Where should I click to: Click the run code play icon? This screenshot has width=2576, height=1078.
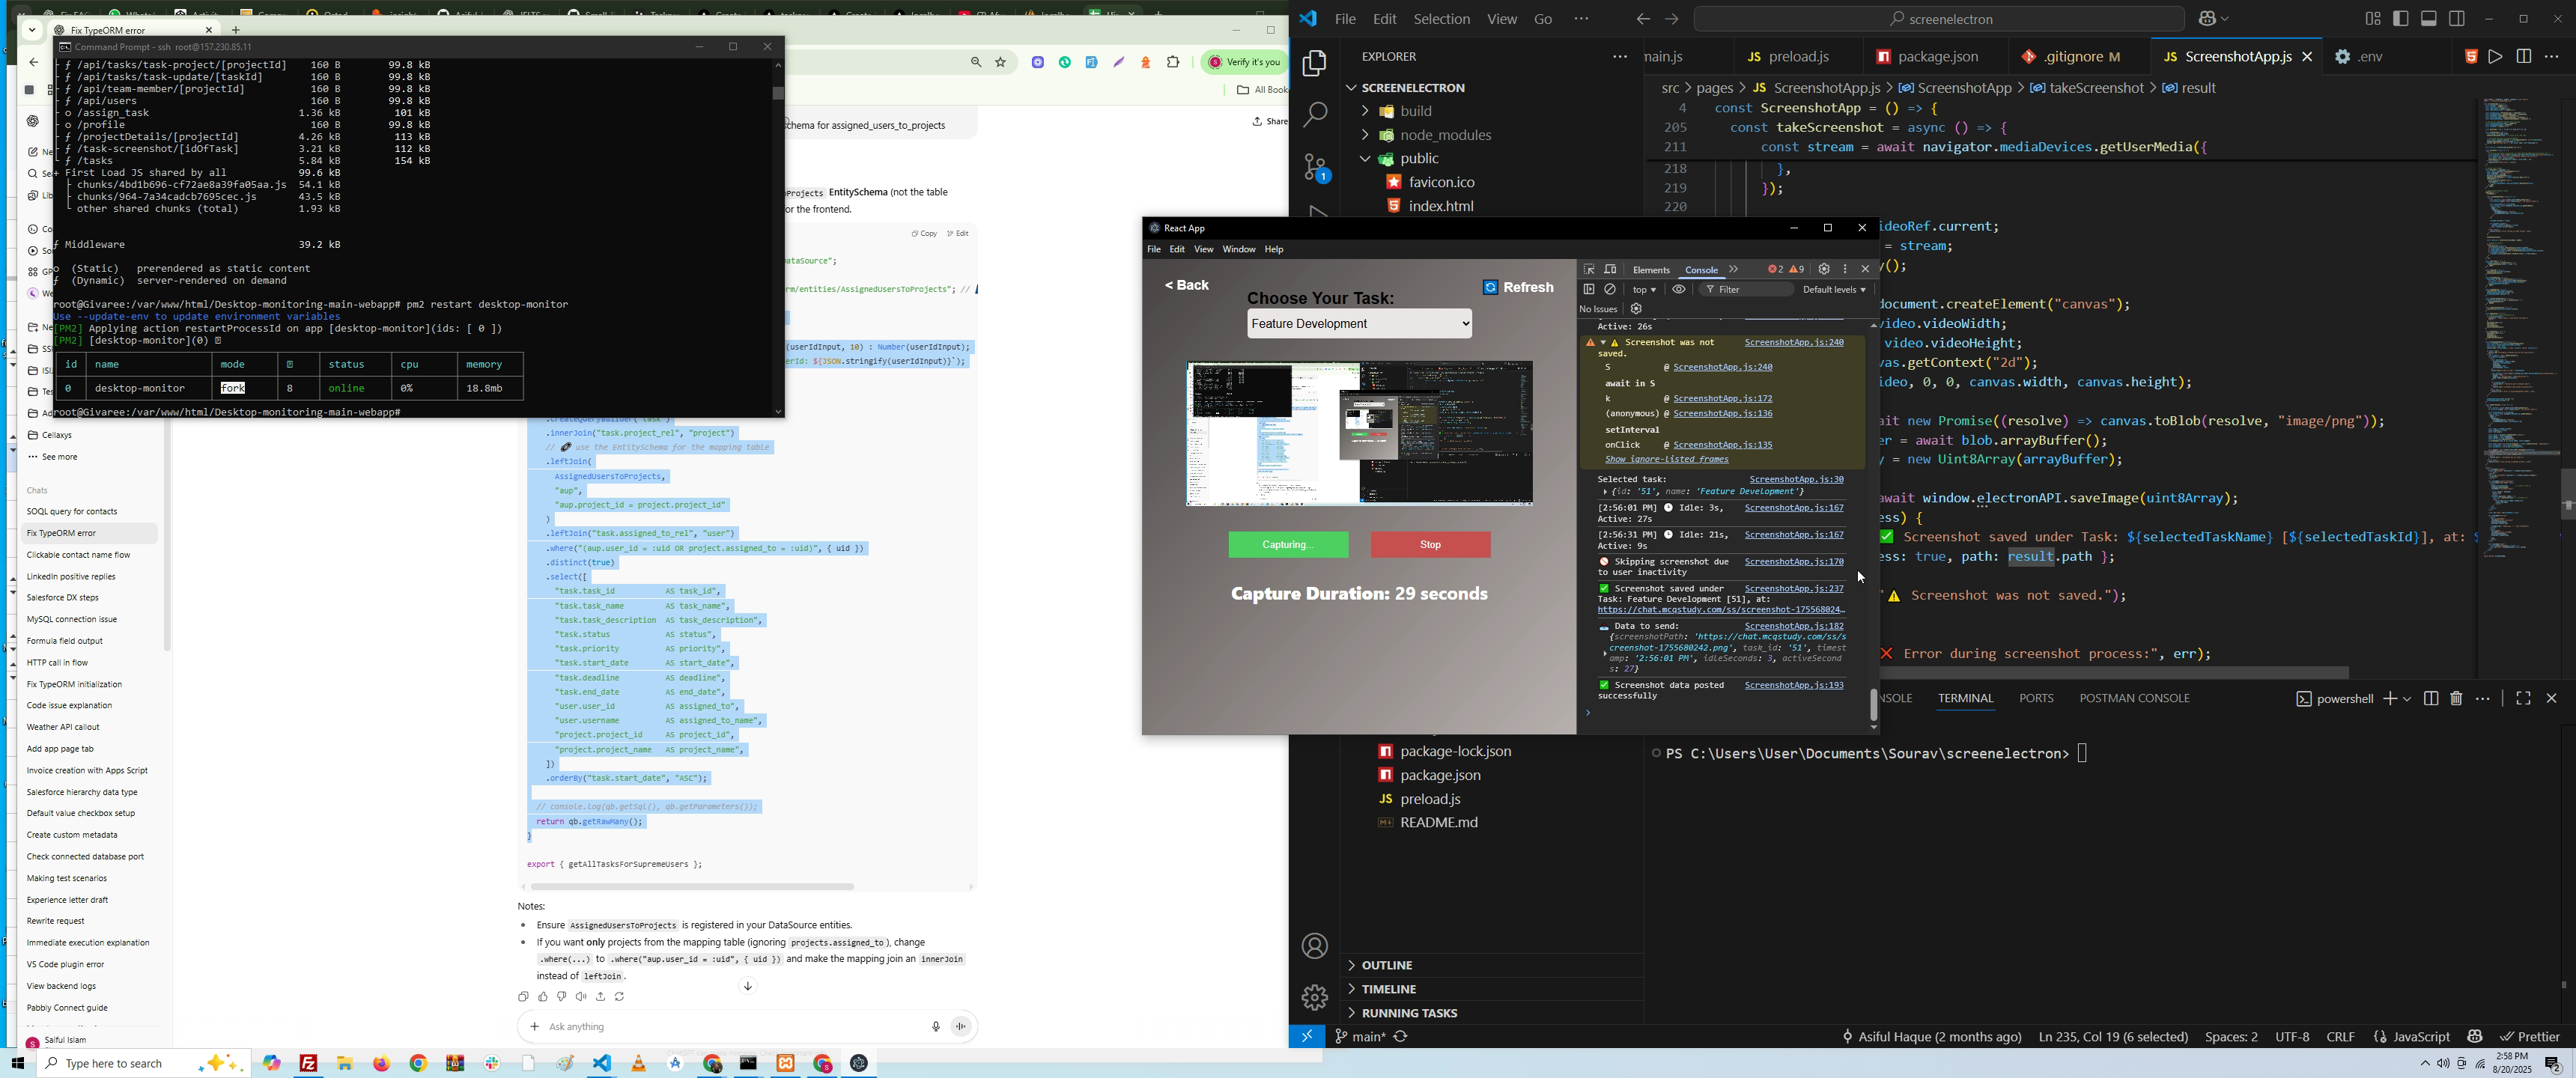(x=2495, y=58)
